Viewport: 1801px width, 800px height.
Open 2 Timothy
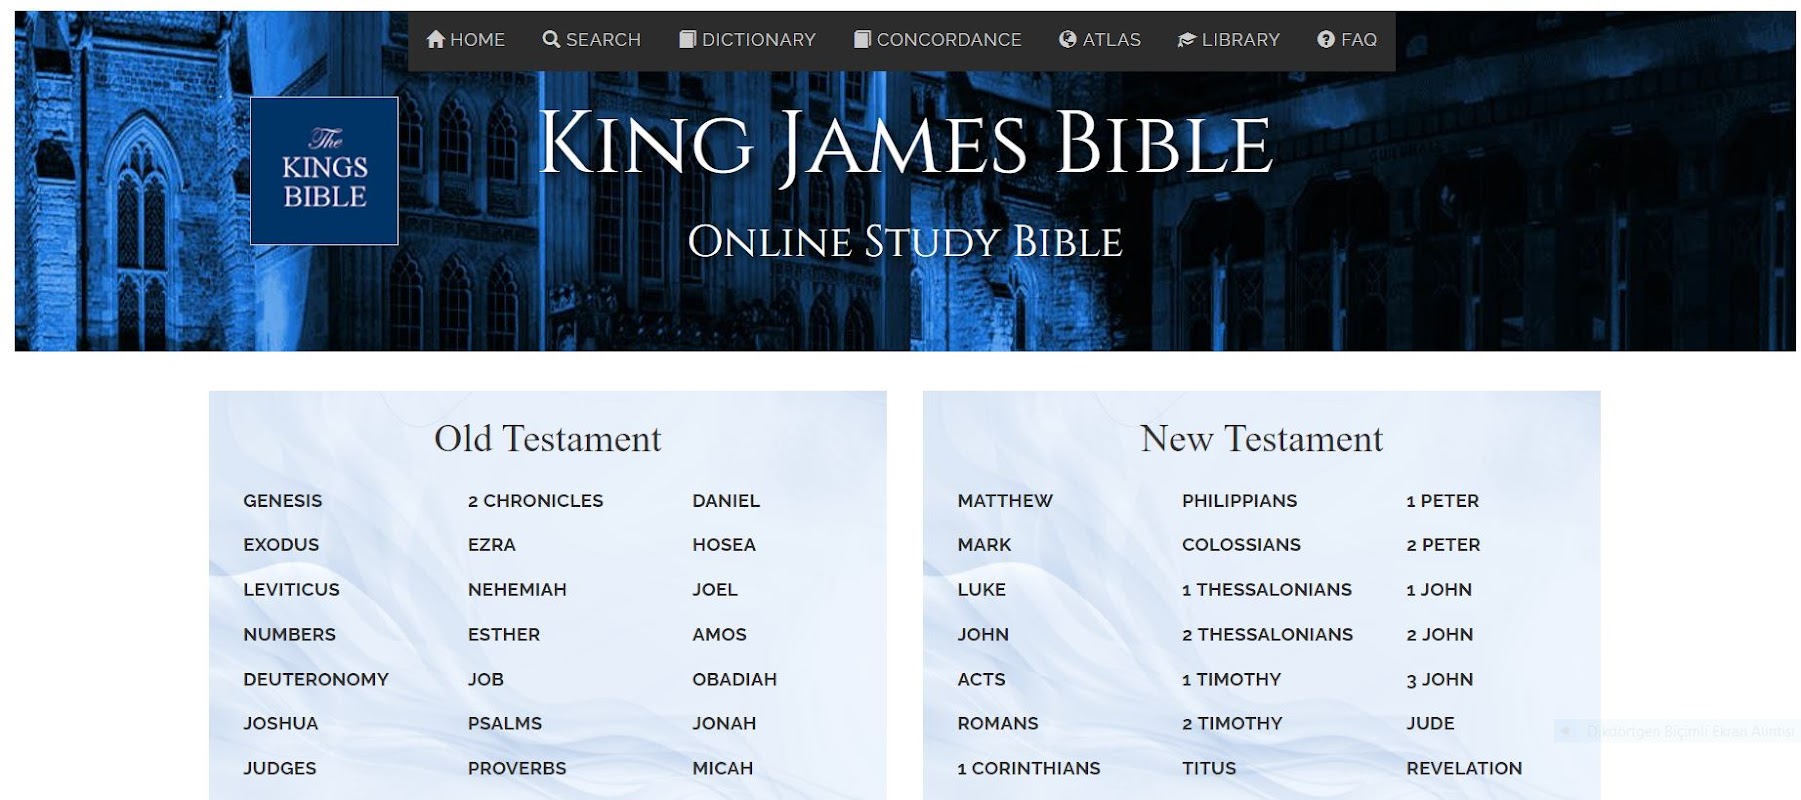(1232, 724)
